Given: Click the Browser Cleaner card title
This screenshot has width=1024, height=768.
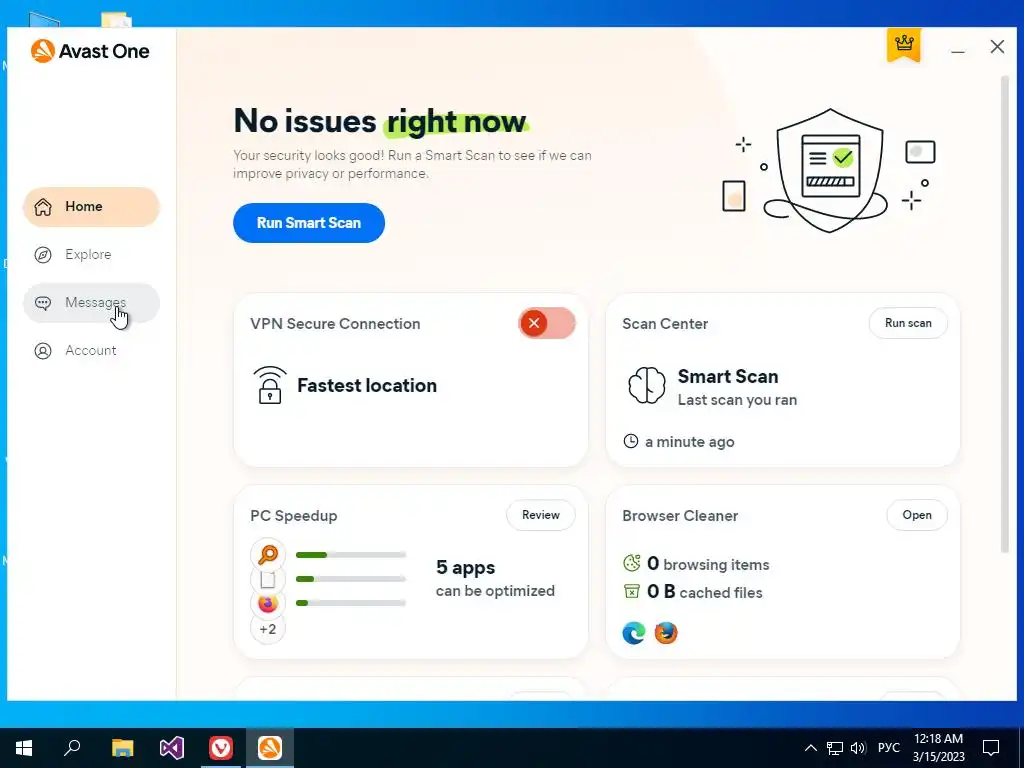Looking at the screenshot, I should pyautogui.click(x=680, y=516).
